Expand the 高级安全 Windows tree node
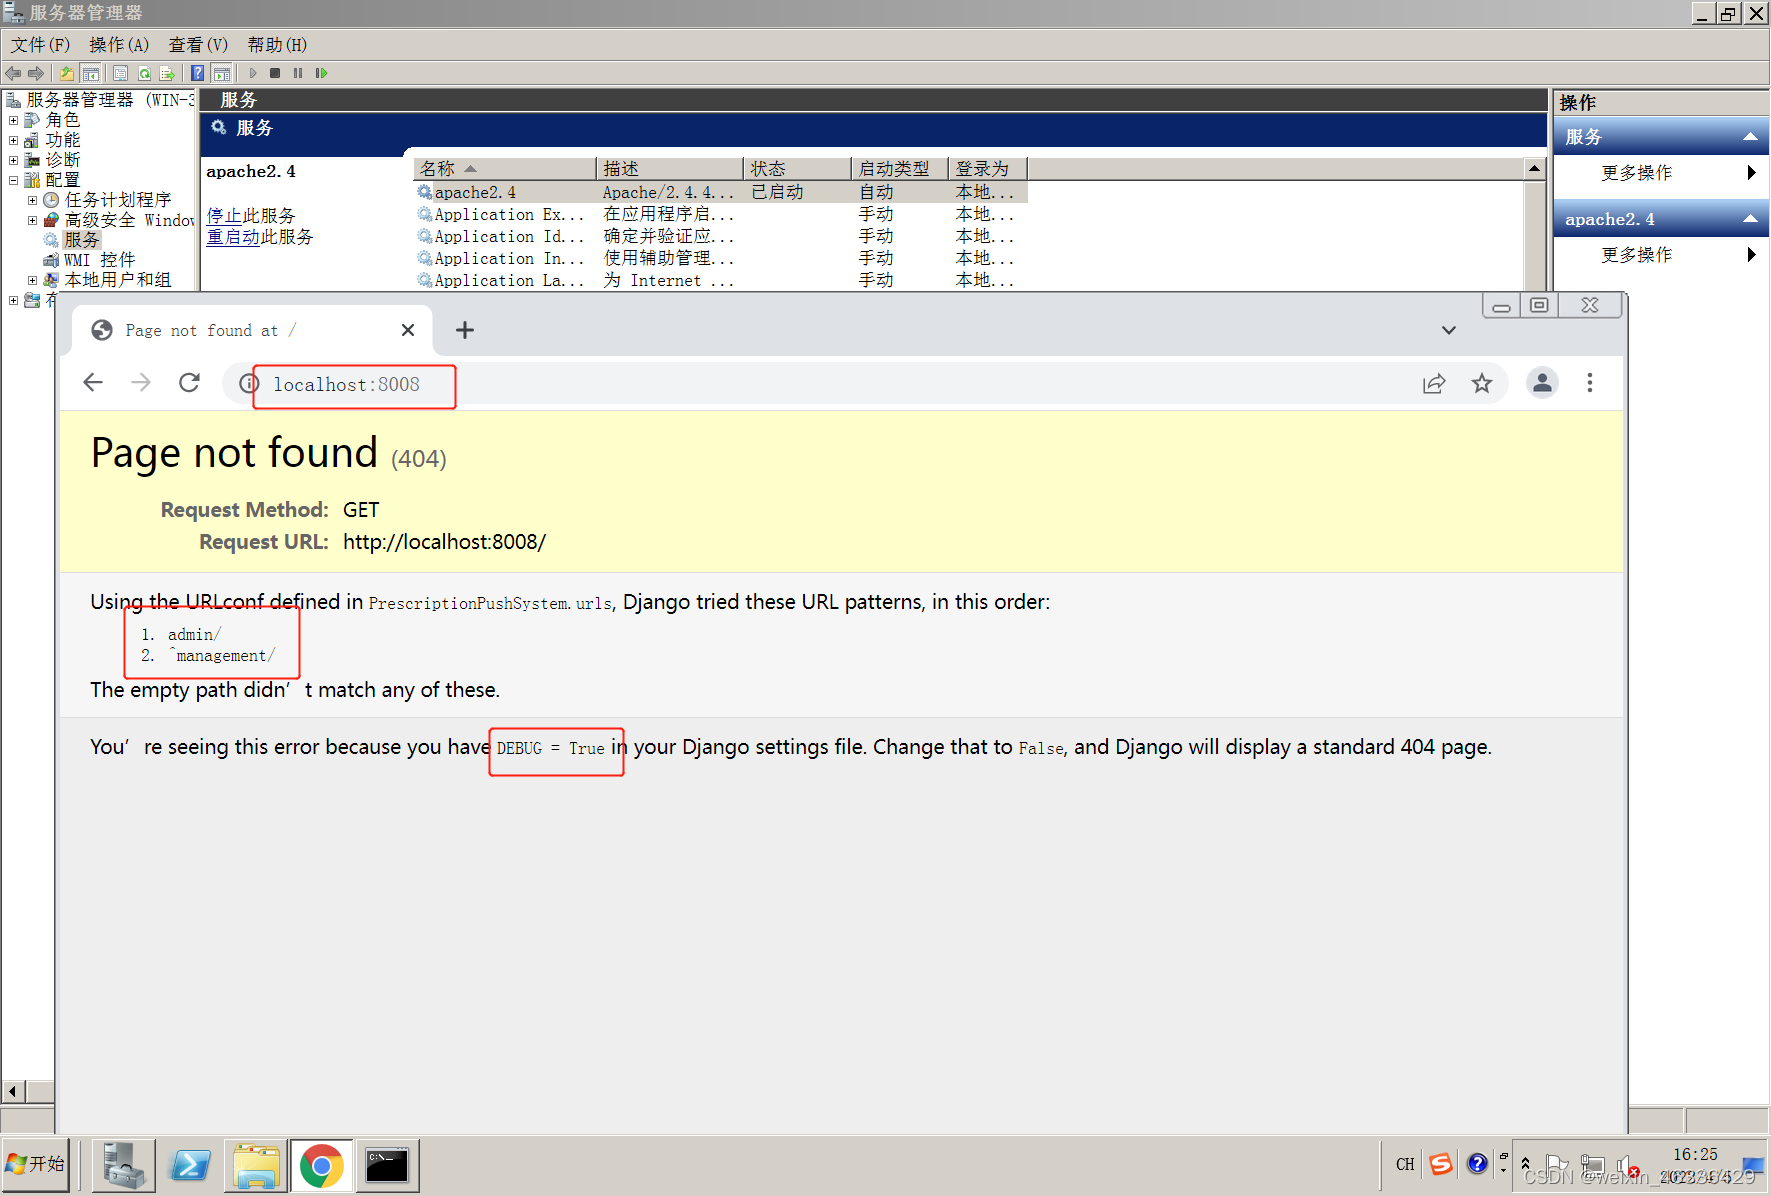This screenshot has width=1771, height=1196. pos(33,220)
